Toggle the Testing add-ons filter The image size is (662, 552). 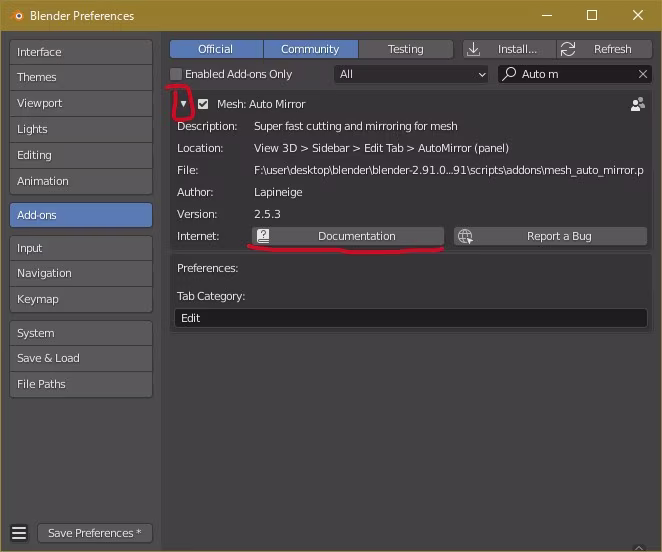405,49
